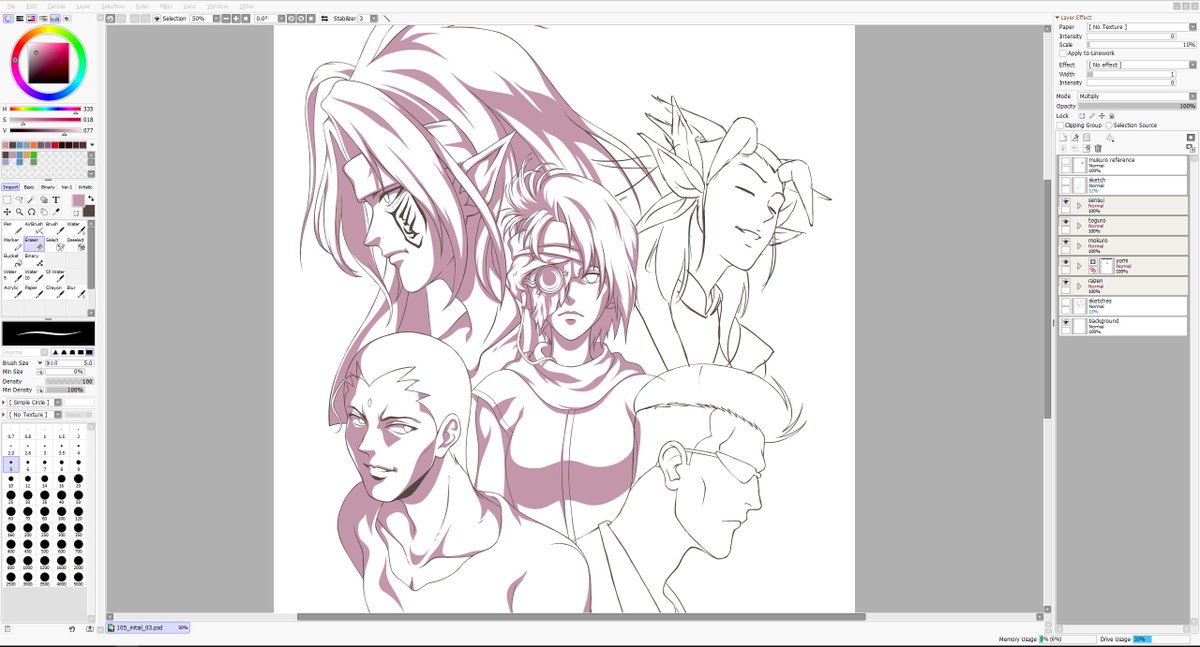Enable the Clipping Group checkbox

click(1060, 125)
